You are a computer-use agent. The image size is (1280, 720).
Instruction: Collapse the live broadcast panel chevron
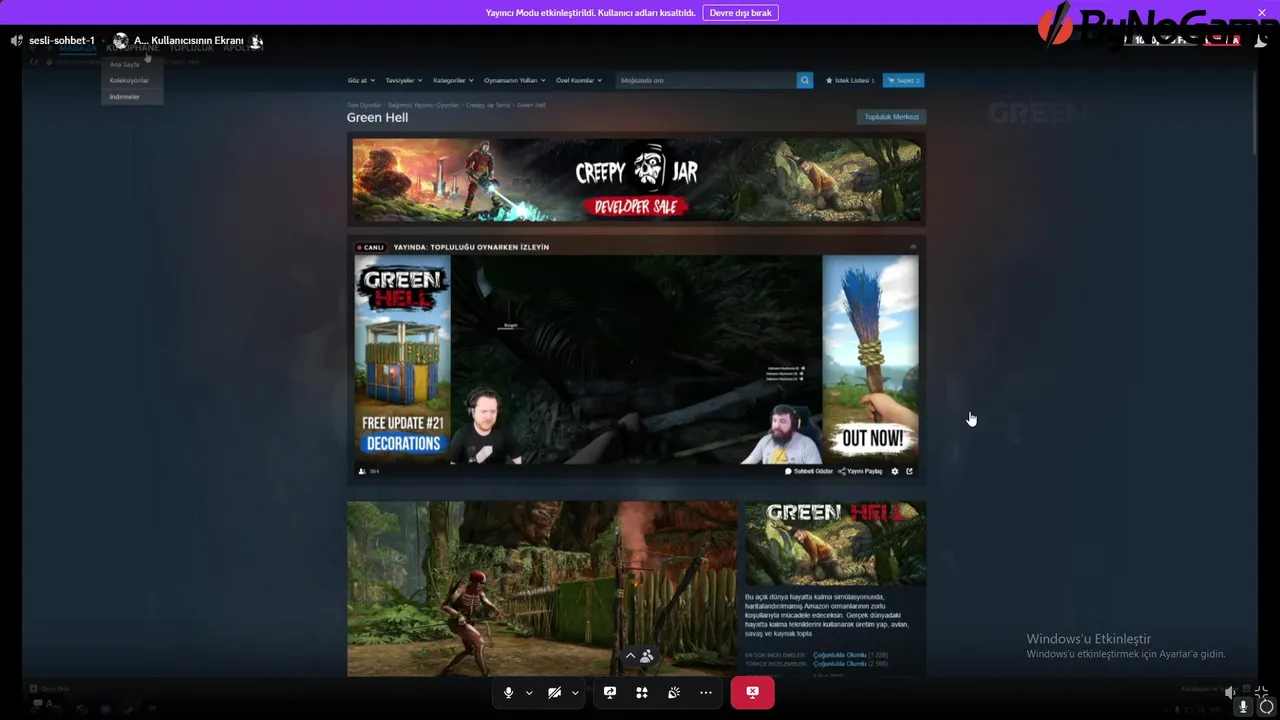913,246
